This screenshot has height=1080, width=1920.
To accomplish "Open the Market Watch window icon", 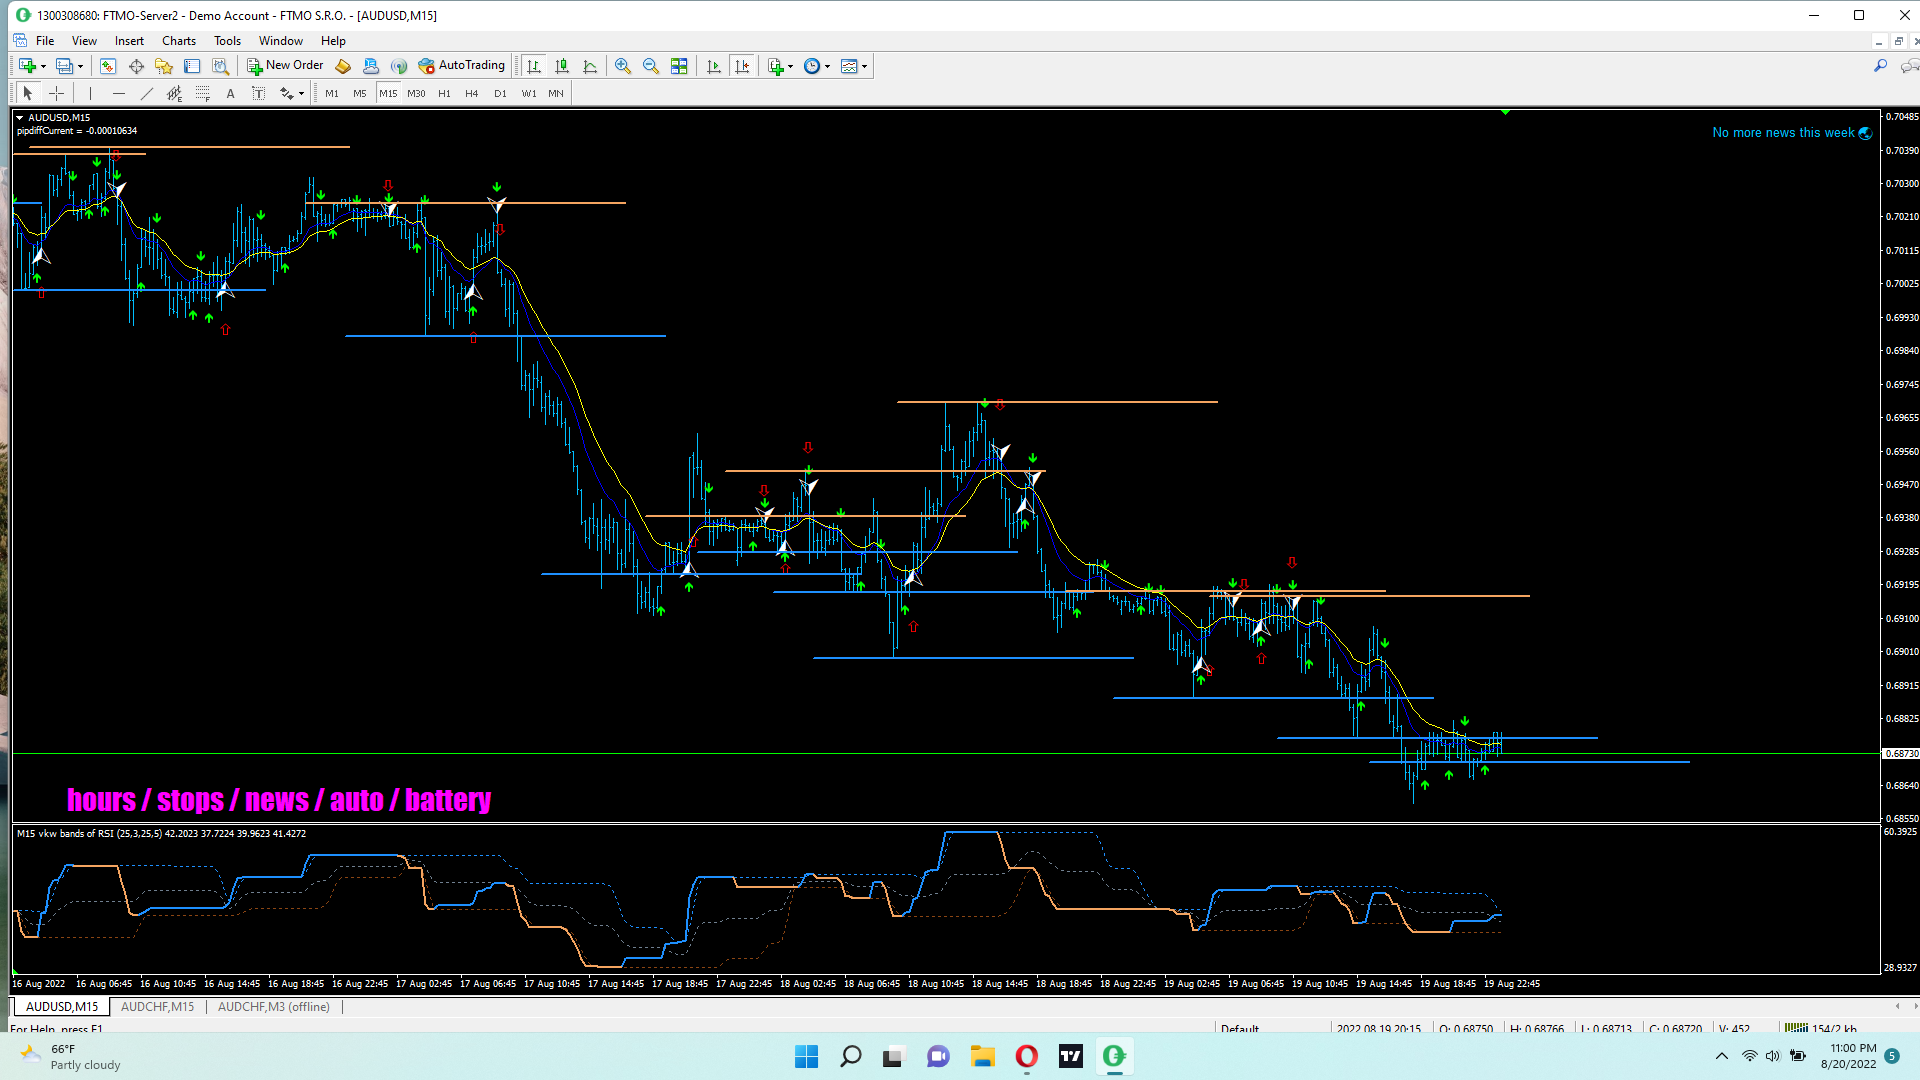I will pos(108,66).
